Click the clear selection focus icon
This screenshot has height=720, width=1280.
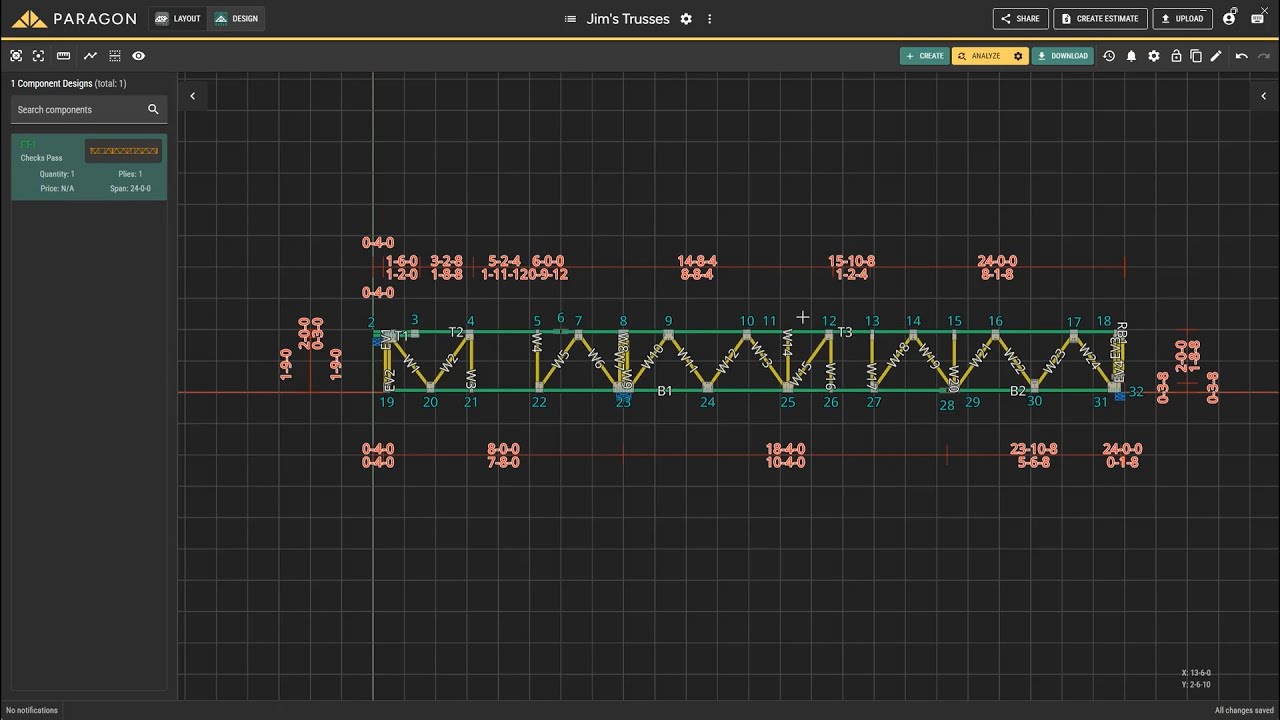16,56
